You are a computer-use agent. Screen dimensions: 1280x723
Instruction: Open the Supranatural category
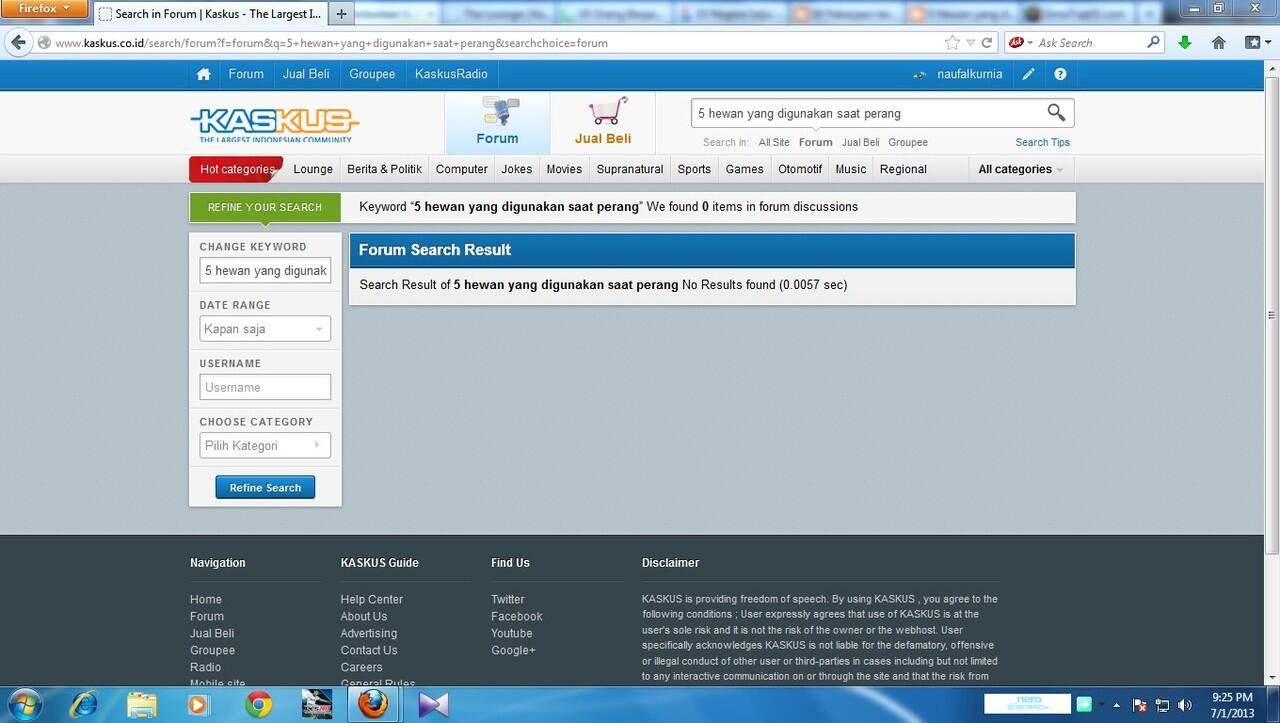point(630,169)
